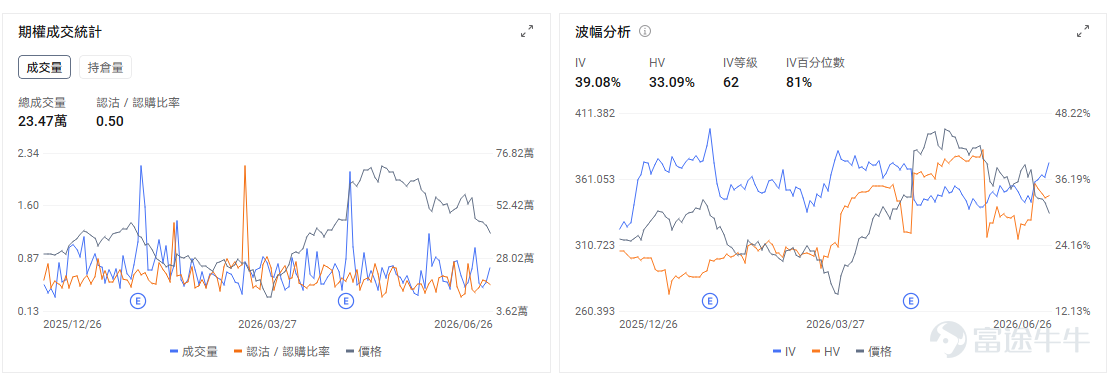Click the HV value 33.09%
The width and height of the screenshot is (1110, 376).
click(x=672, y=83)
